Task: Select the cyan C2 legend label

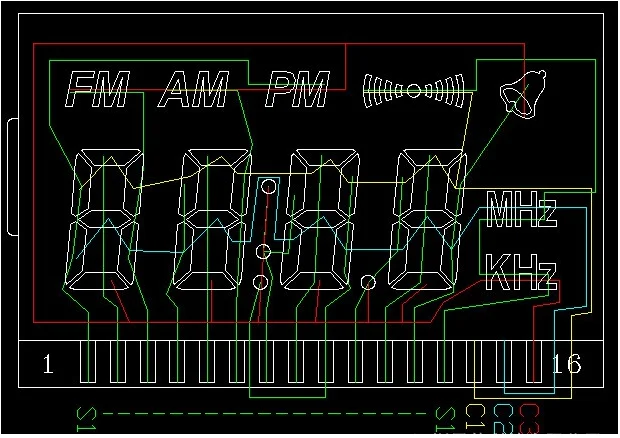Action: [x=503, y=419]
